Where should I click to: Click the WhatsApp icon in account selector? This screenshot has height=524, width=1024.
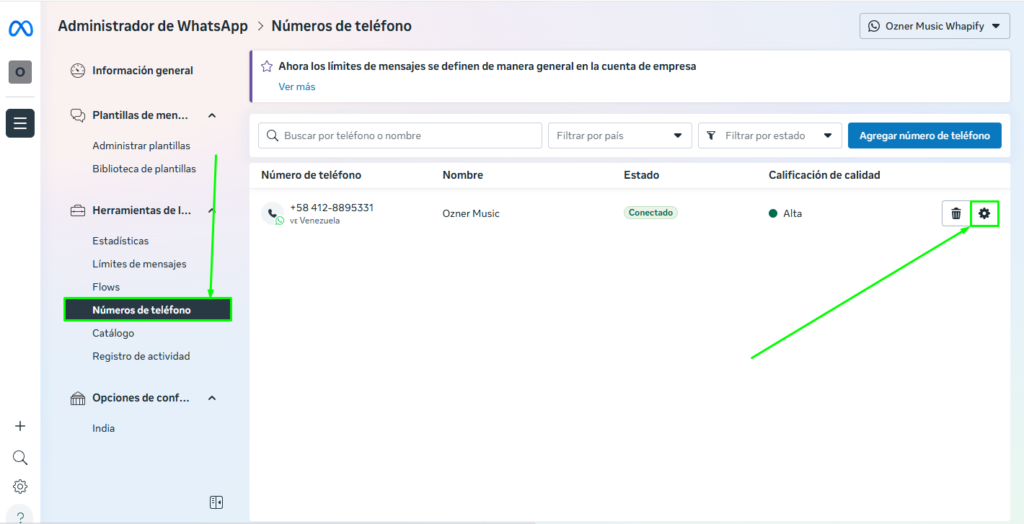coord(874,27)
